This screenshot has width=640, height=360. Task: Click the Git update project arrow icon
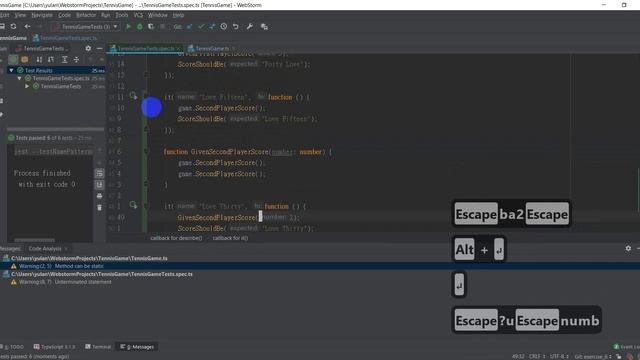tap(189, 27)
